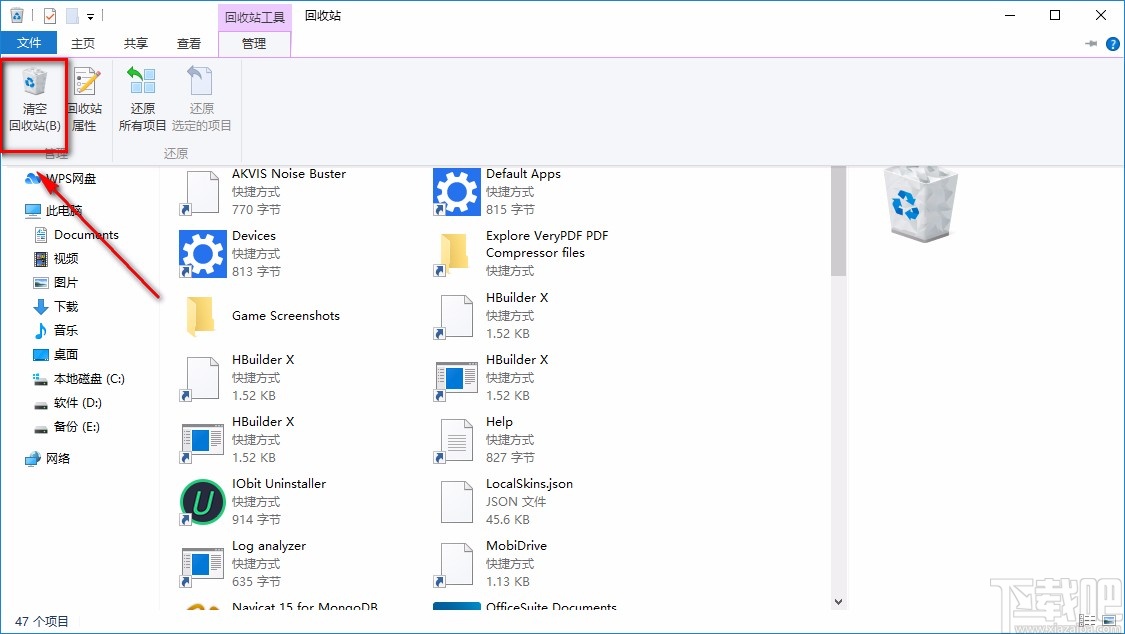Open the 文件 menu
This screenshot has height=634, width=1125.
[29, 43]
